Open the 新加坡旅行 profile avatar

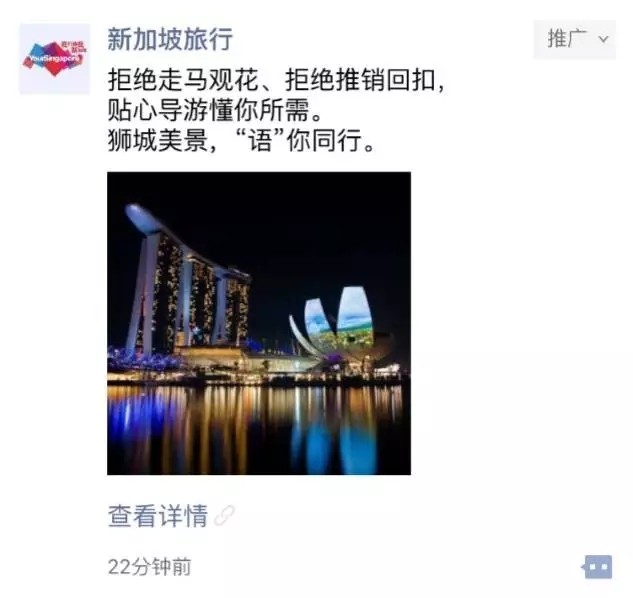(54, 59)
